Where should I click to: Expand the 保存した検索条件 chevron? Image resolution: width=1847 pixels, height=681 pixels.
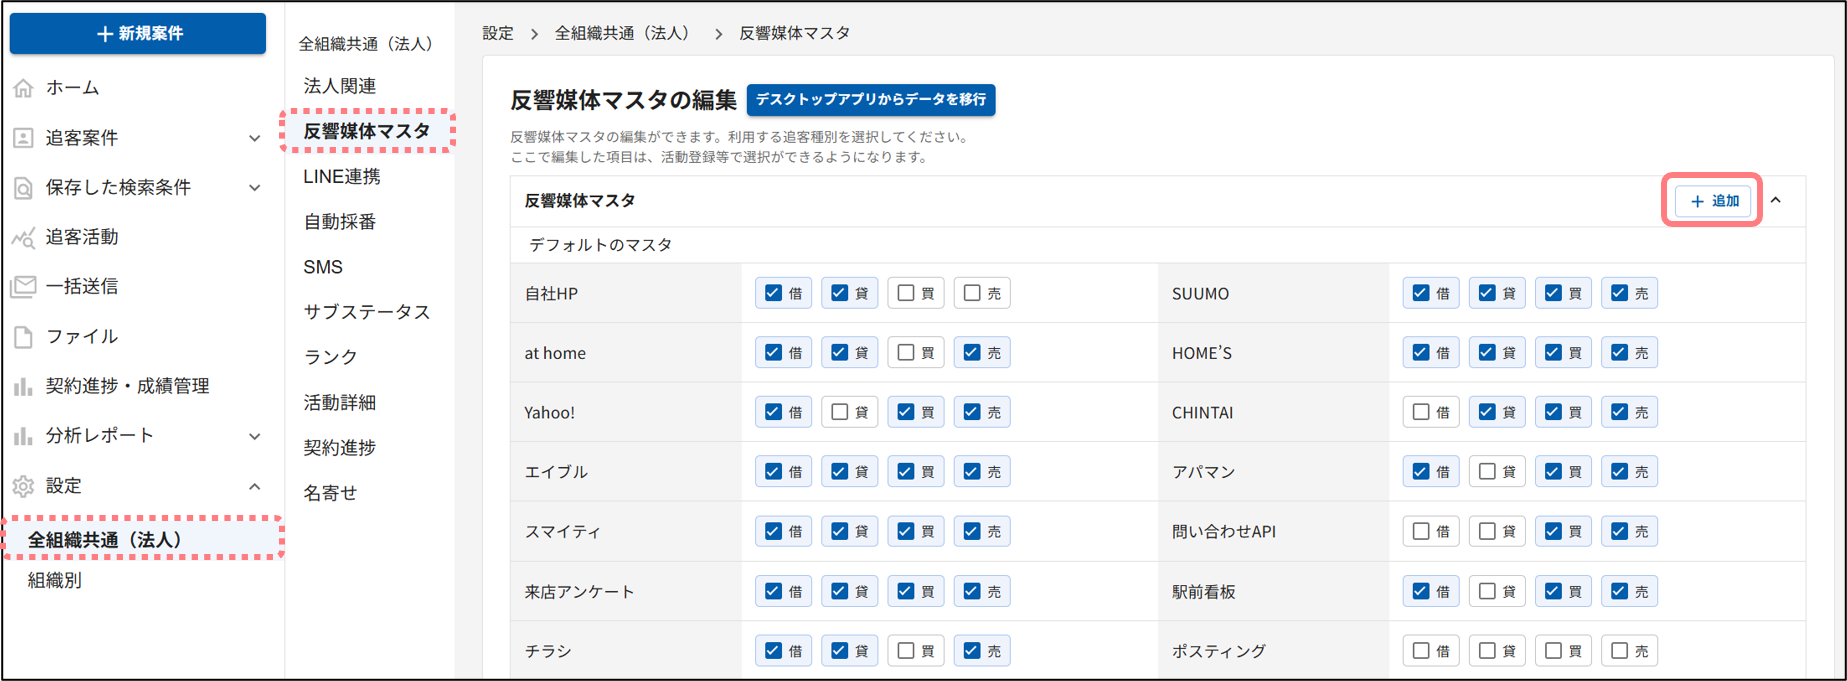point(255,188)
